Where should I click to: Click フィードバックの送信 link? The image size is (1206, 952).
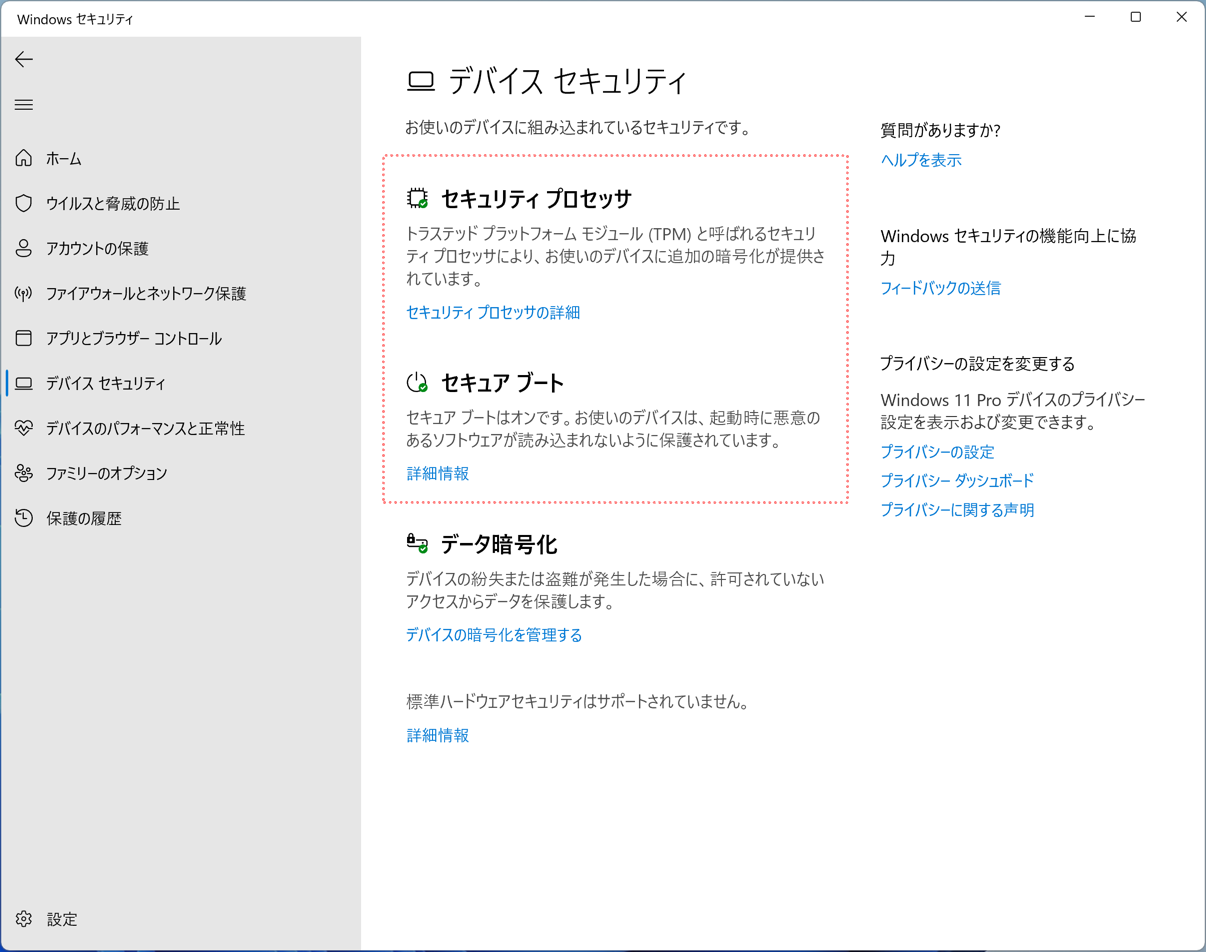940,288
